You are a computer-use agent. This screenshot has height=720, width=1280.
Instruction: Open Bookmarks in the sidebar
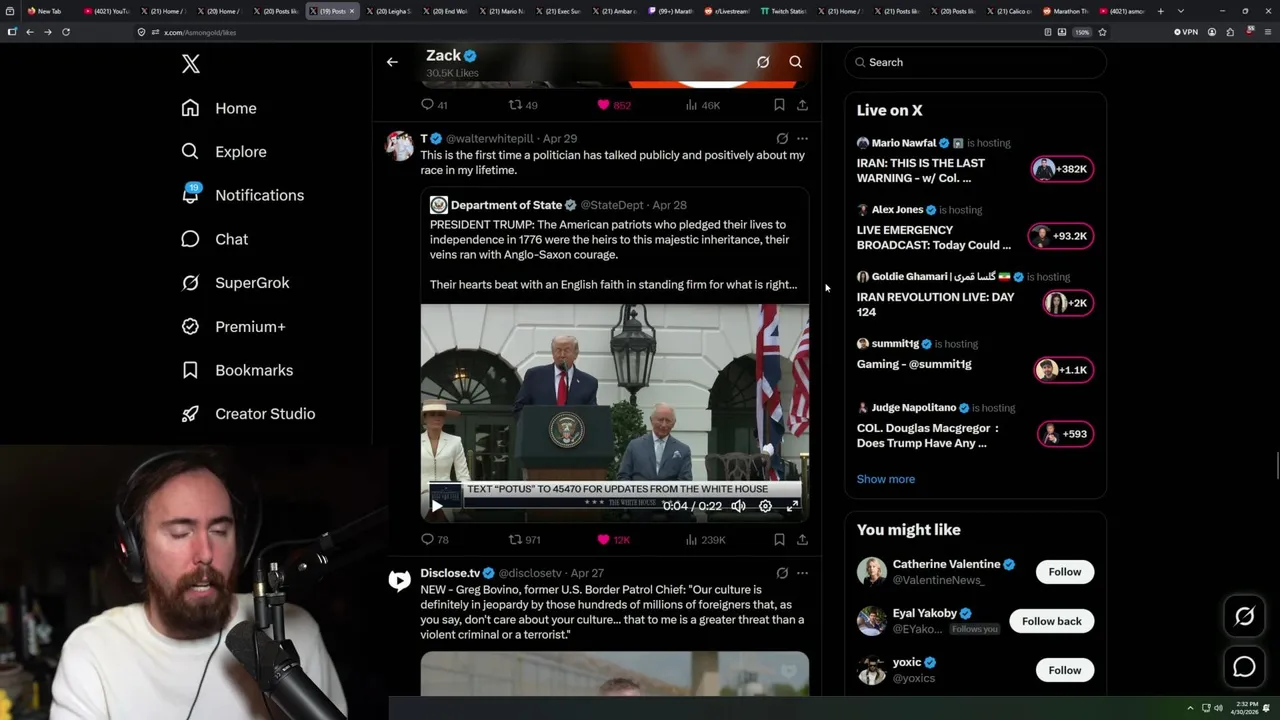click(237, 370)
